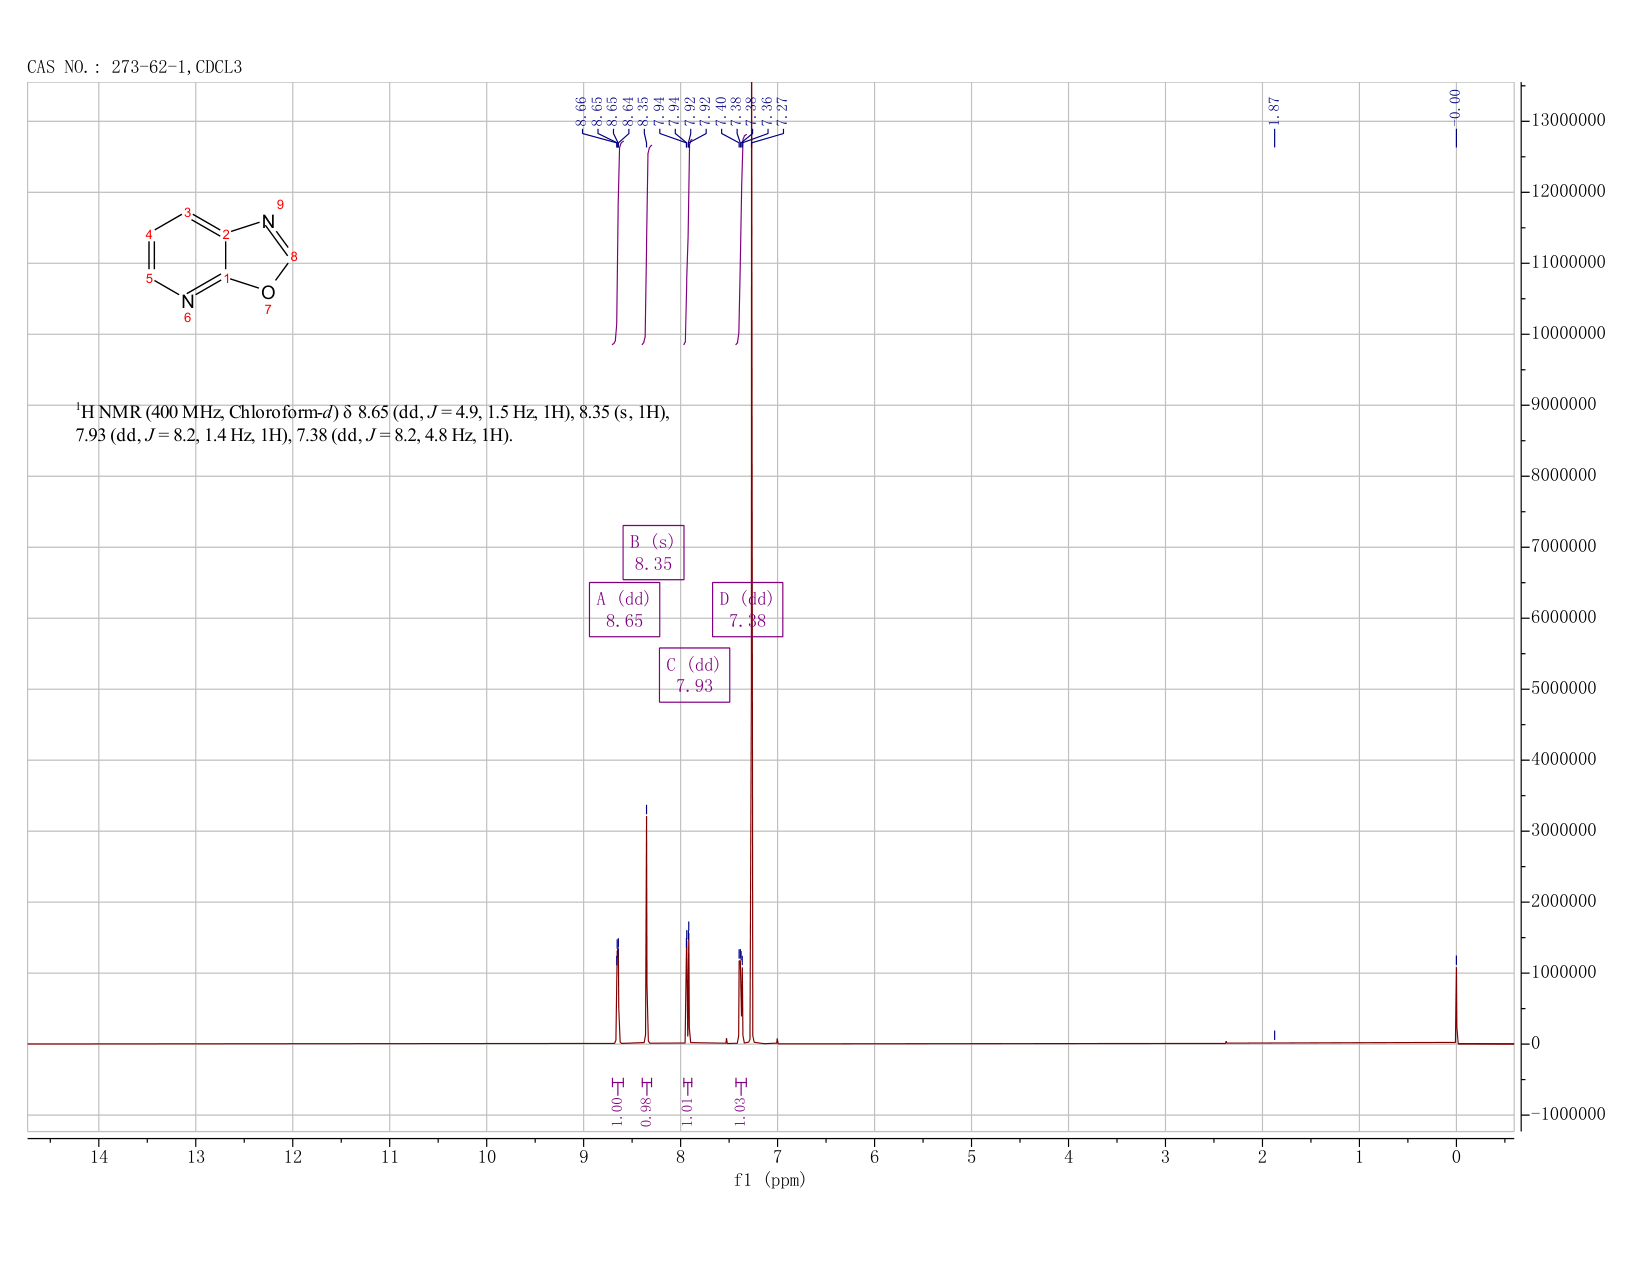Screen dimensions: 1650x1275
Task: Click the integral value 1.01 below the baseline
Action: click(687, 1110)
